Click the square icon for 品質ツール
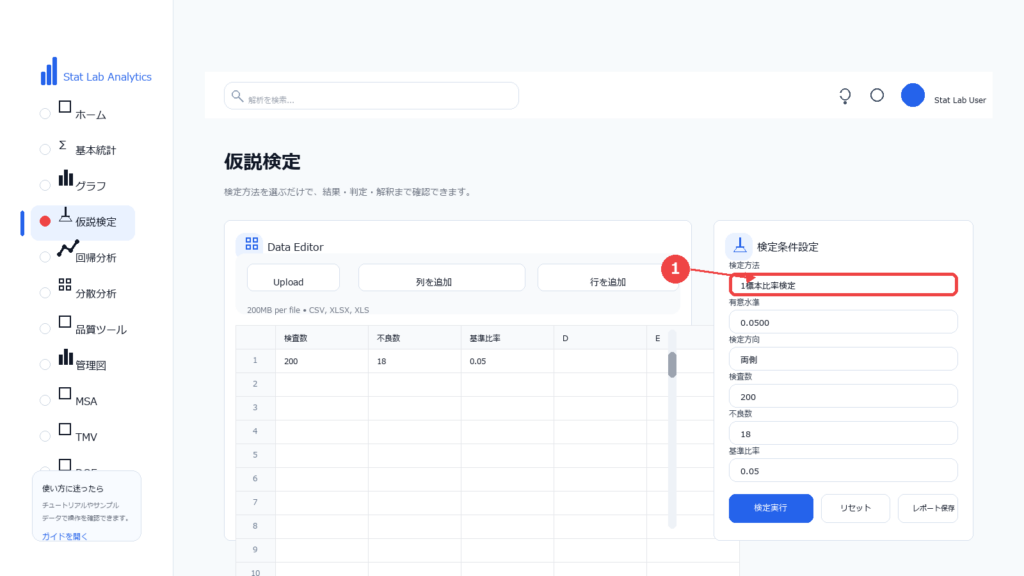1024x576 pixels. [65, 322]
